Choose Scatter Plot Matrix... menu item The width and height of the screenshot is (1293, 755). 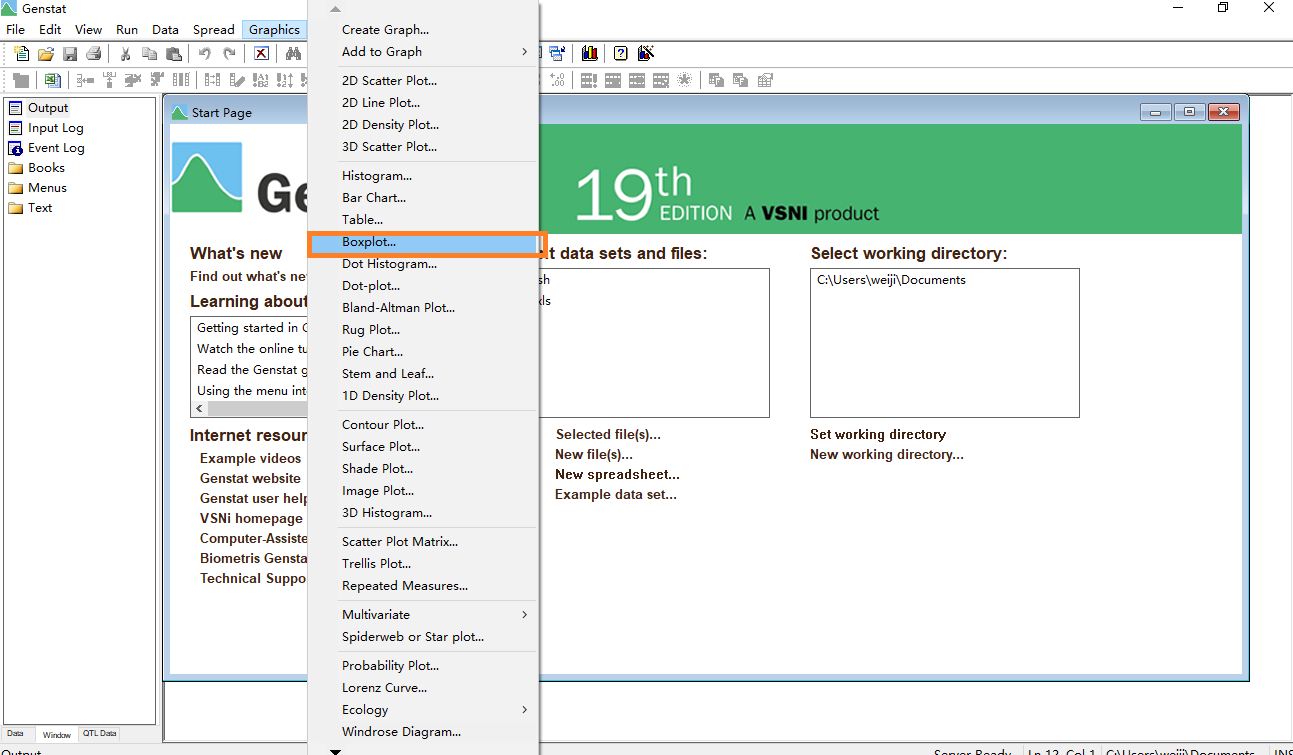(x=423, y=542)
